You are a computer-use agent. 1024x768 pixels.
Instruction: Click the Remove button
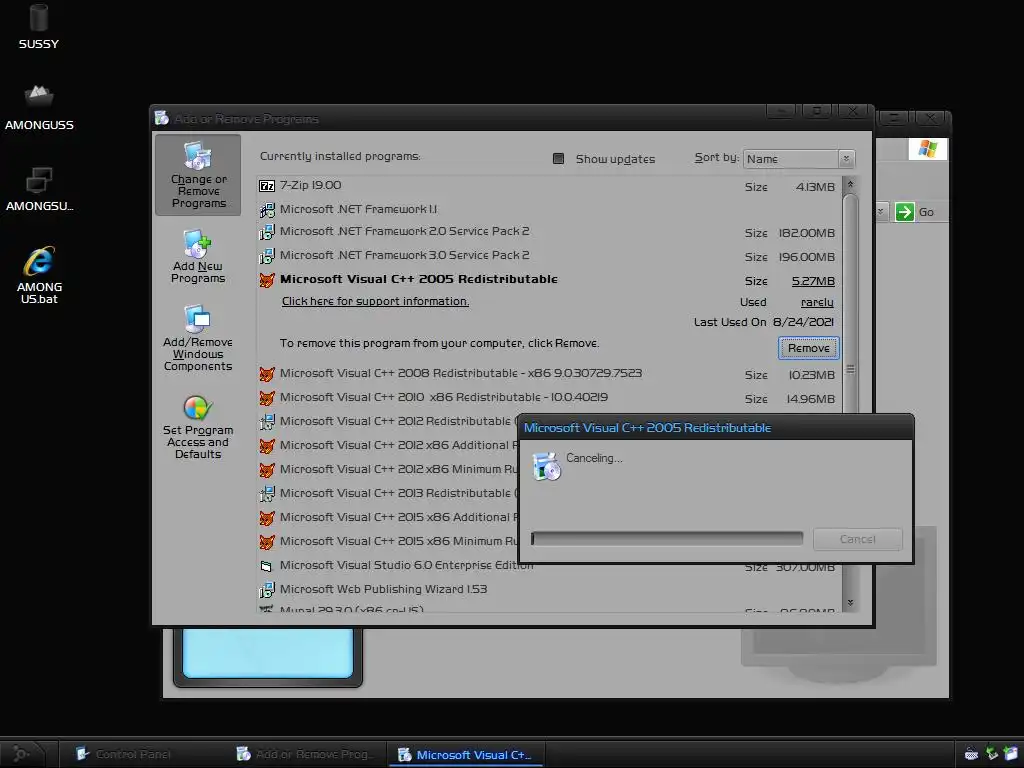point(808,348)
